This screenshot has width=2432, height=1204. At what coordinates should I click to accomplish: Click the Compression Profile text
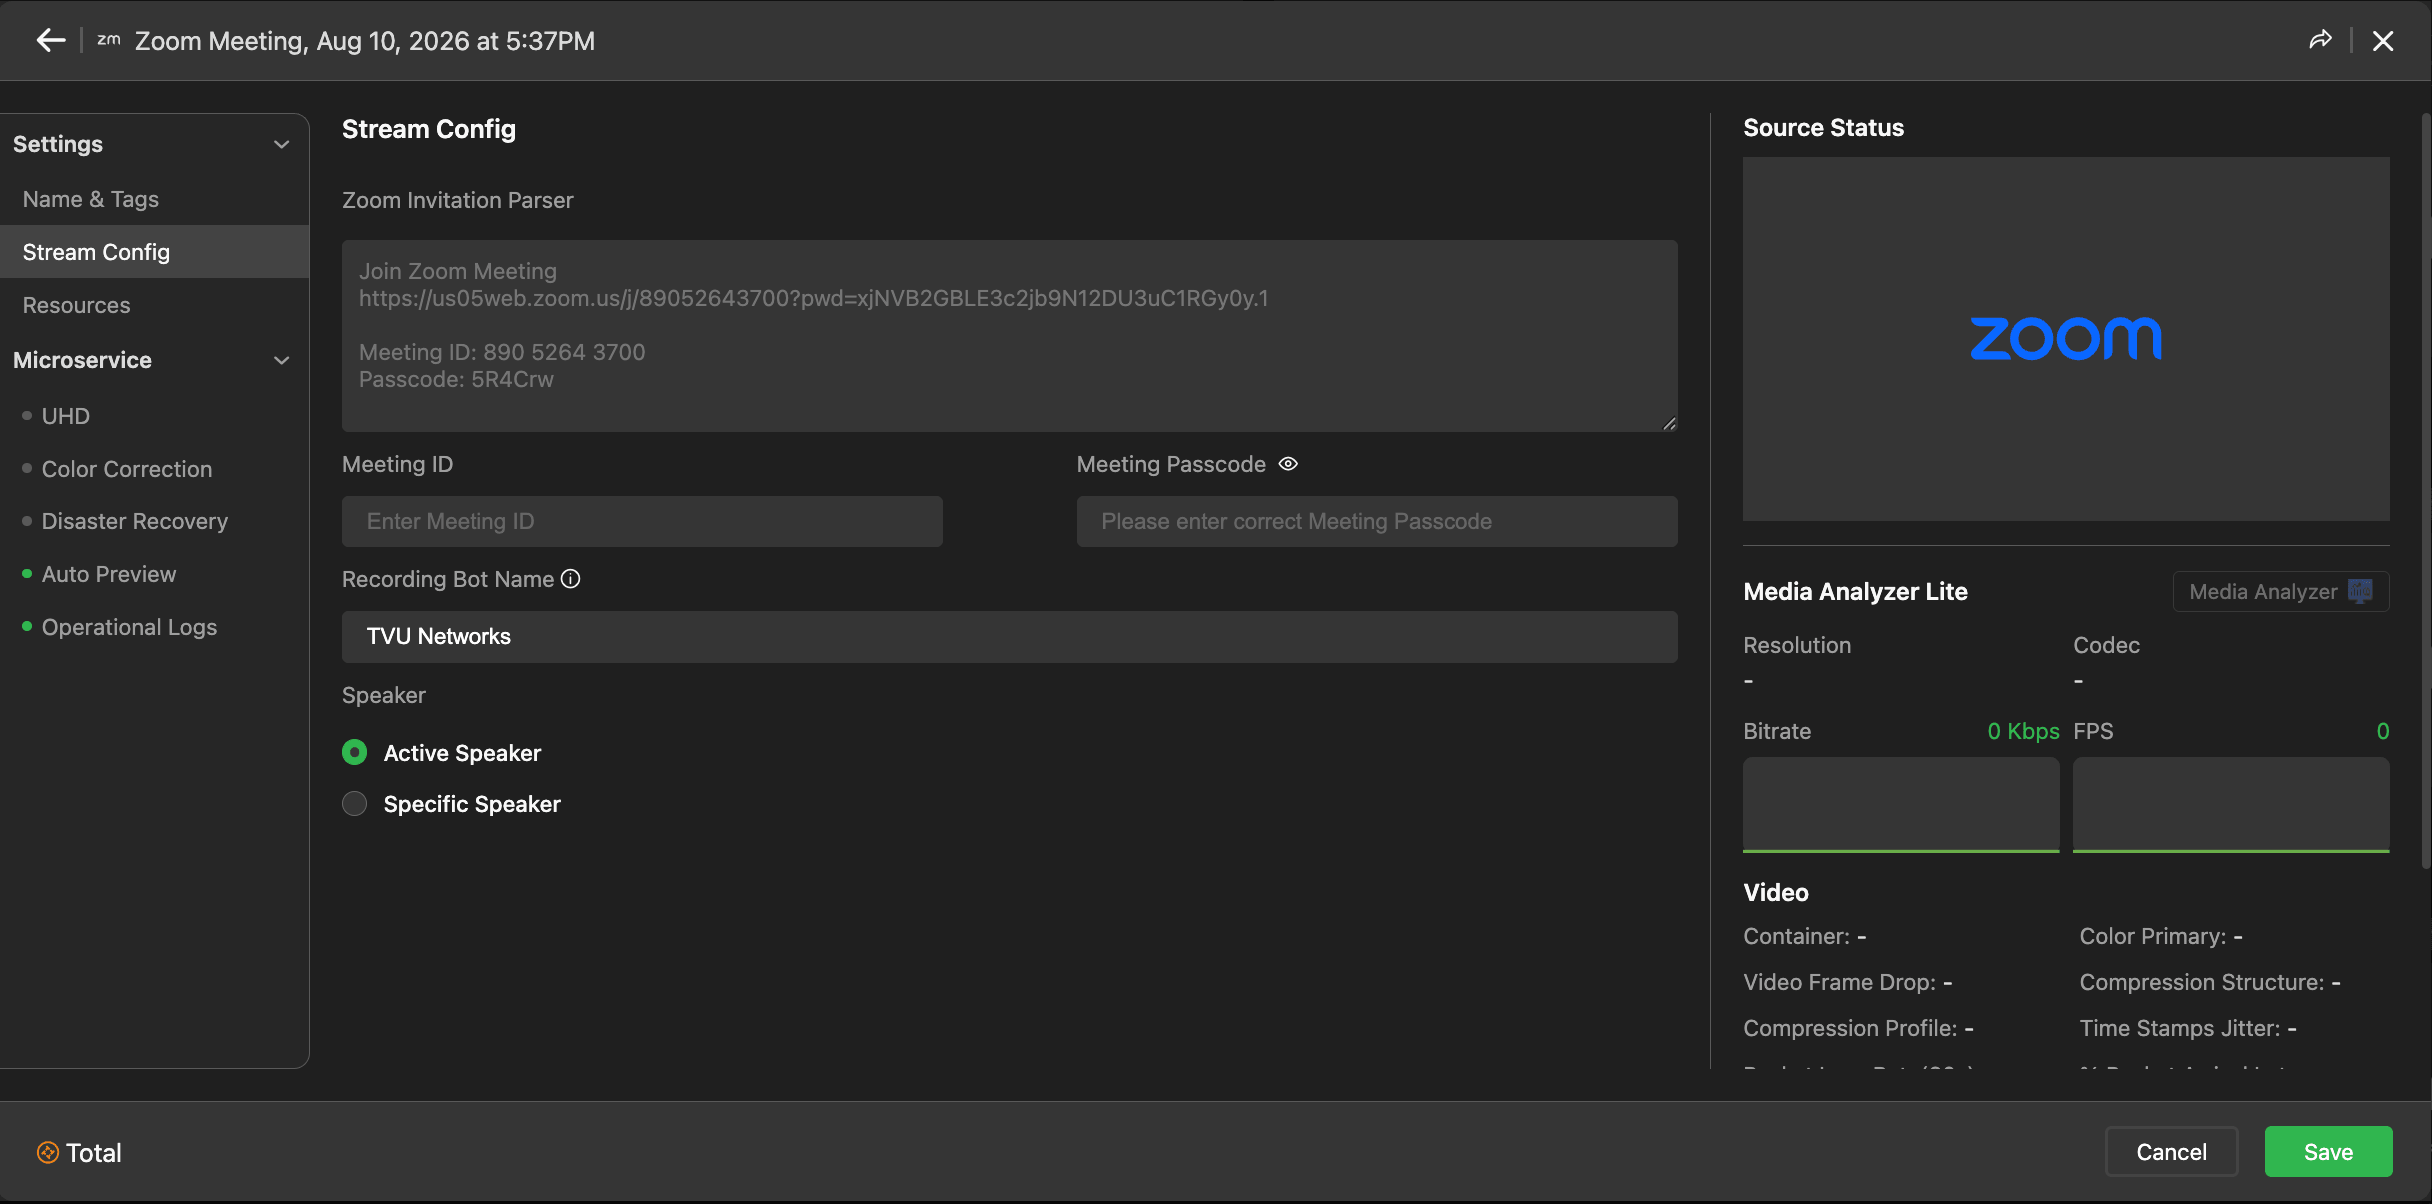click(x=1858, y=1028)
